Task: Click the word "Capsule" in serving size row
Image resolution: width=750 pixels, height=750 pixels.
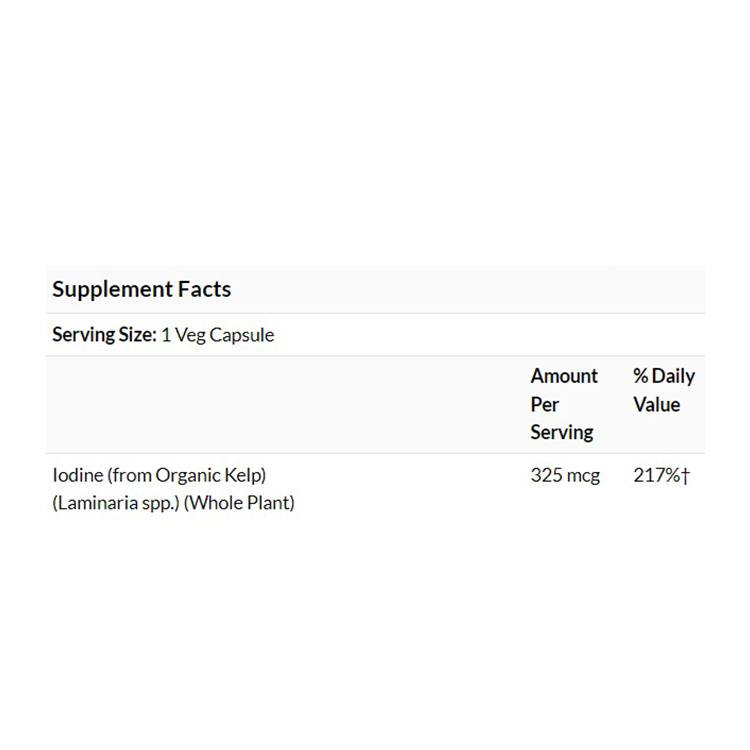Action: click(240, 335)
